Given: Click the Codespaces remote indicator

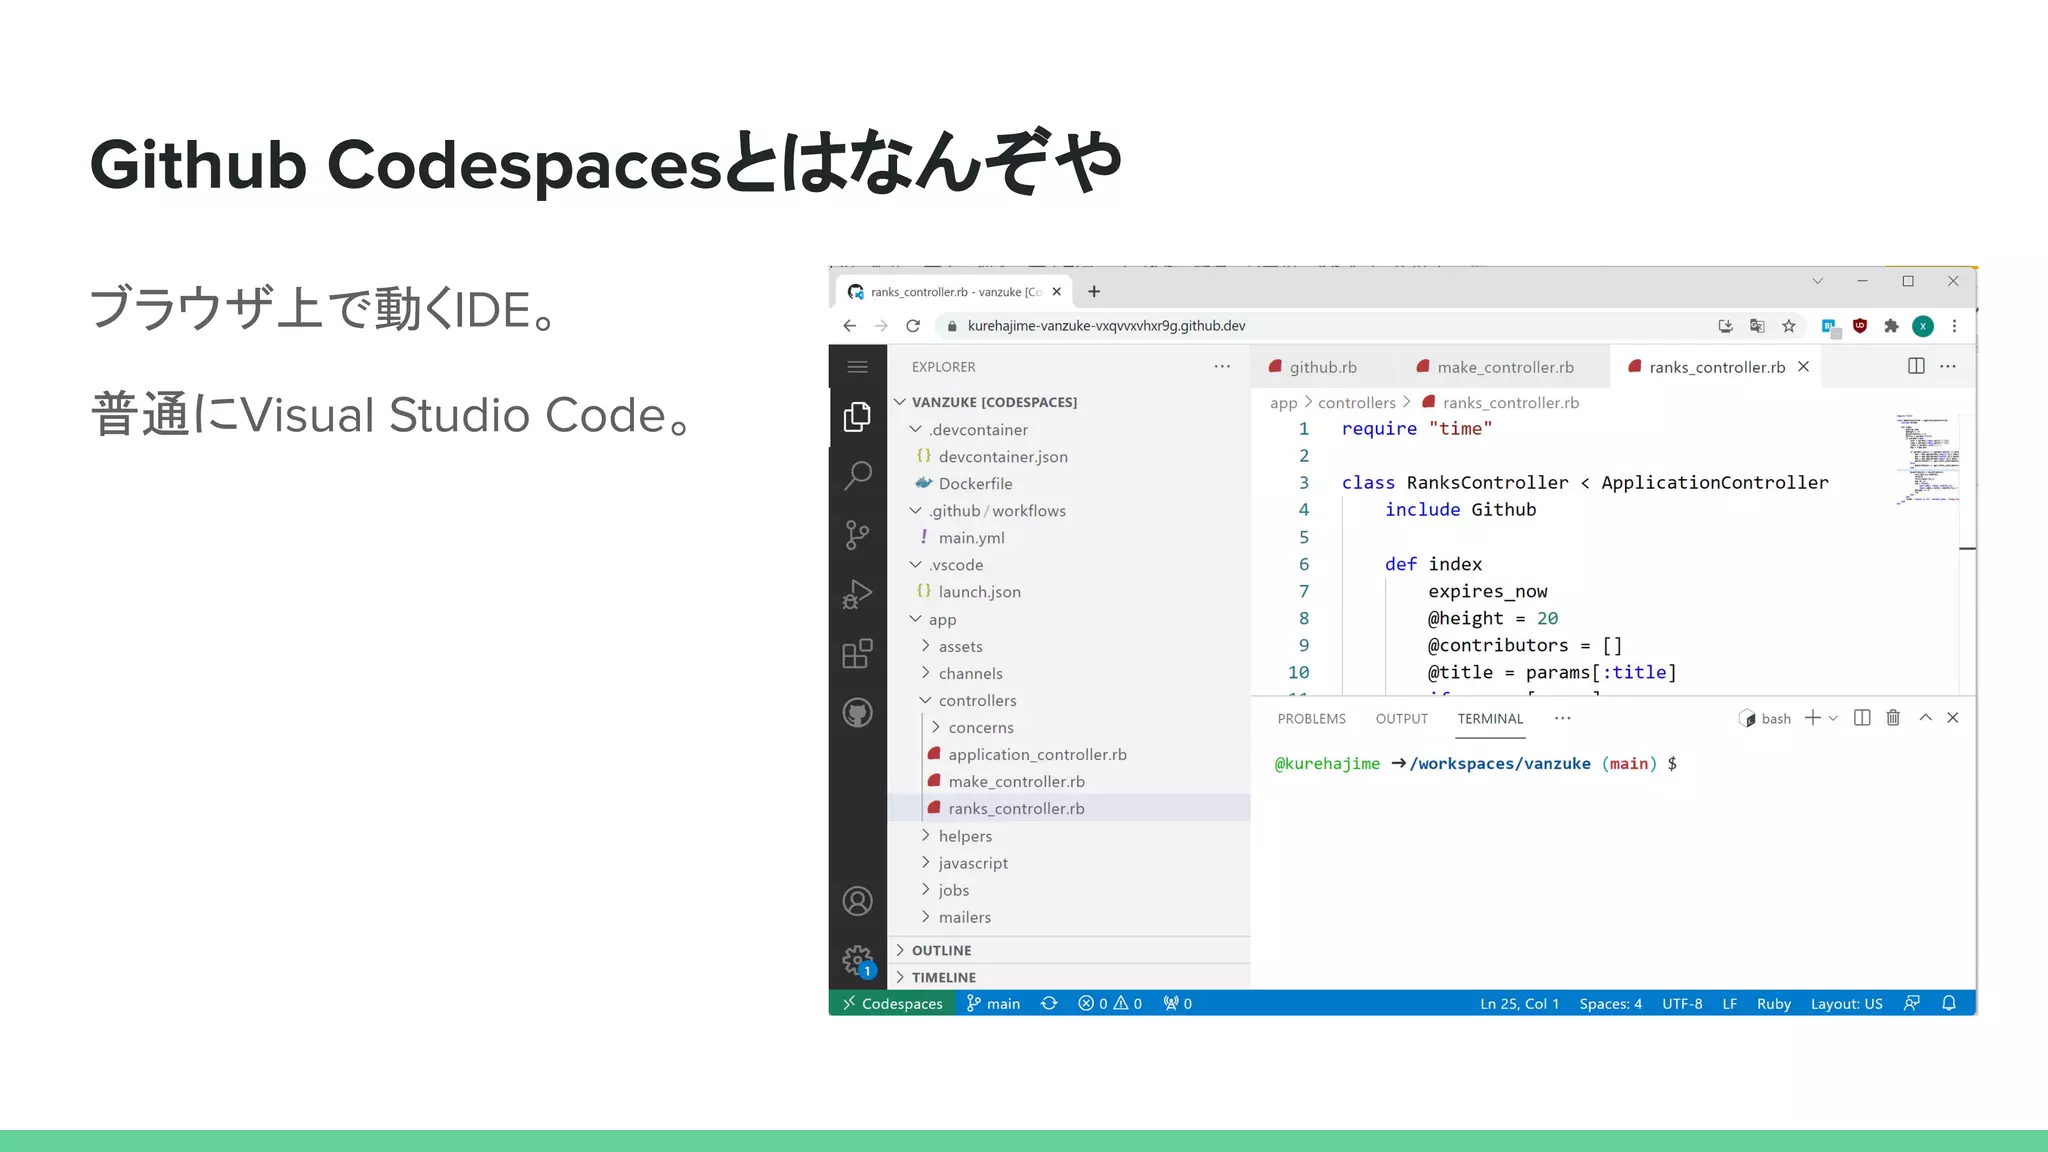Looking at the screenshot, I should coord(892,1003).
